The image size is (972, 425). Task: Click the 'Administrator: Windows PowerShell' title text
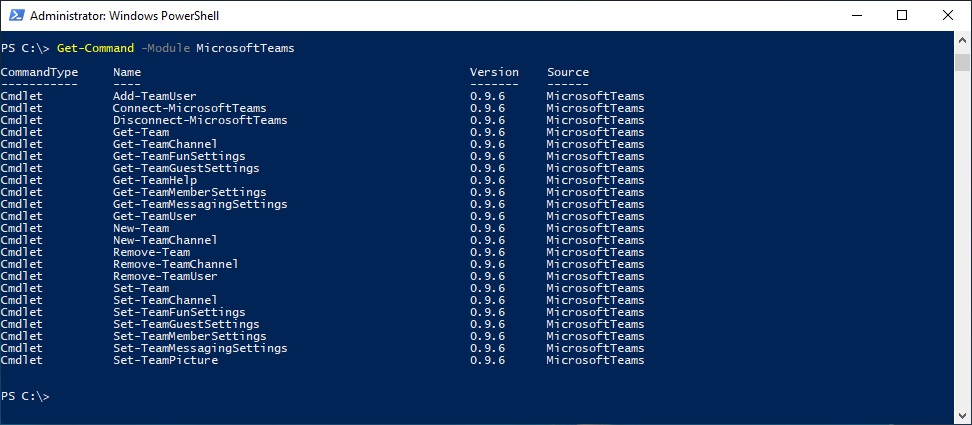pos(124,15)
